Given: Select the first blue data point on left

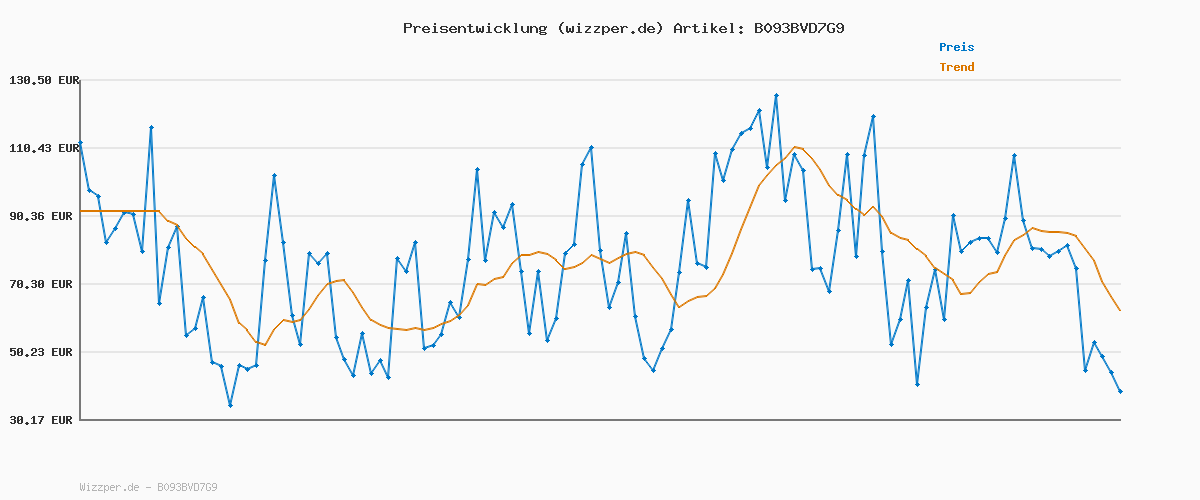Looking at the screenshot, I should 80,142.
